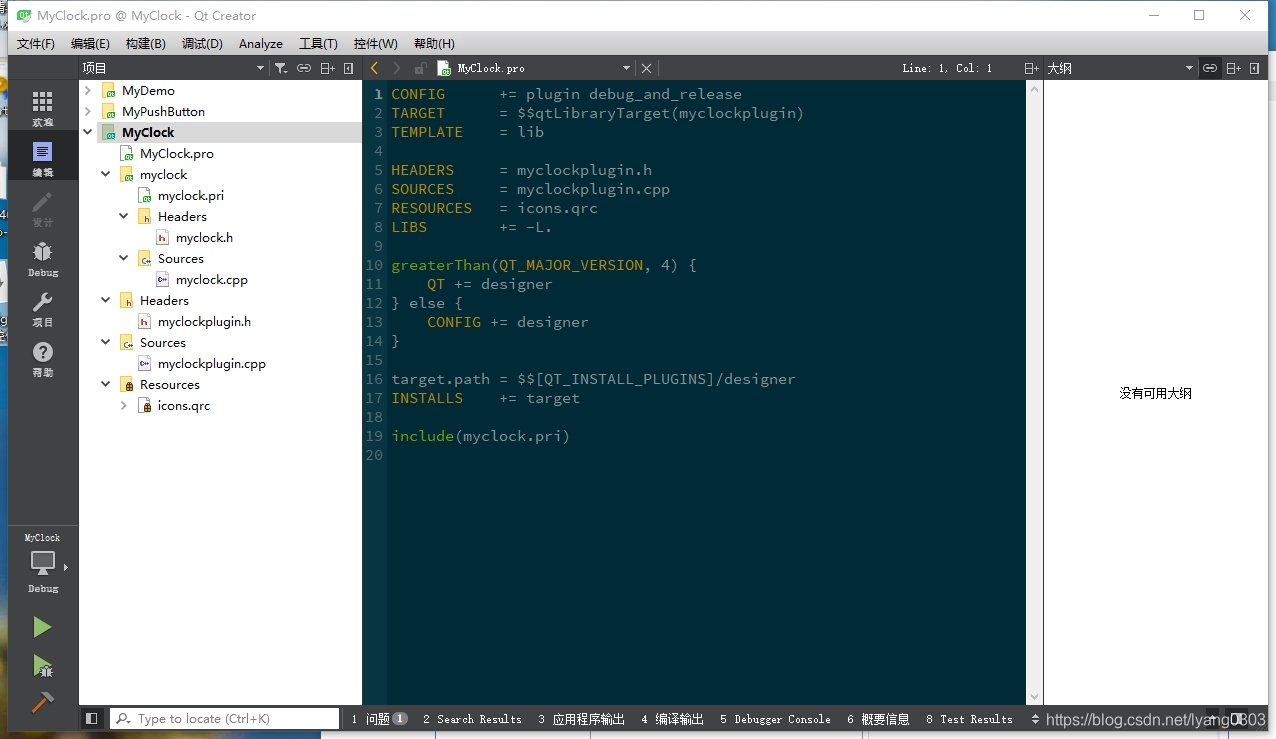The width and height of the screenshot is (1276, 739).
Task: Toggle the file read-only lock icon
Action: [x=420, y=68]
